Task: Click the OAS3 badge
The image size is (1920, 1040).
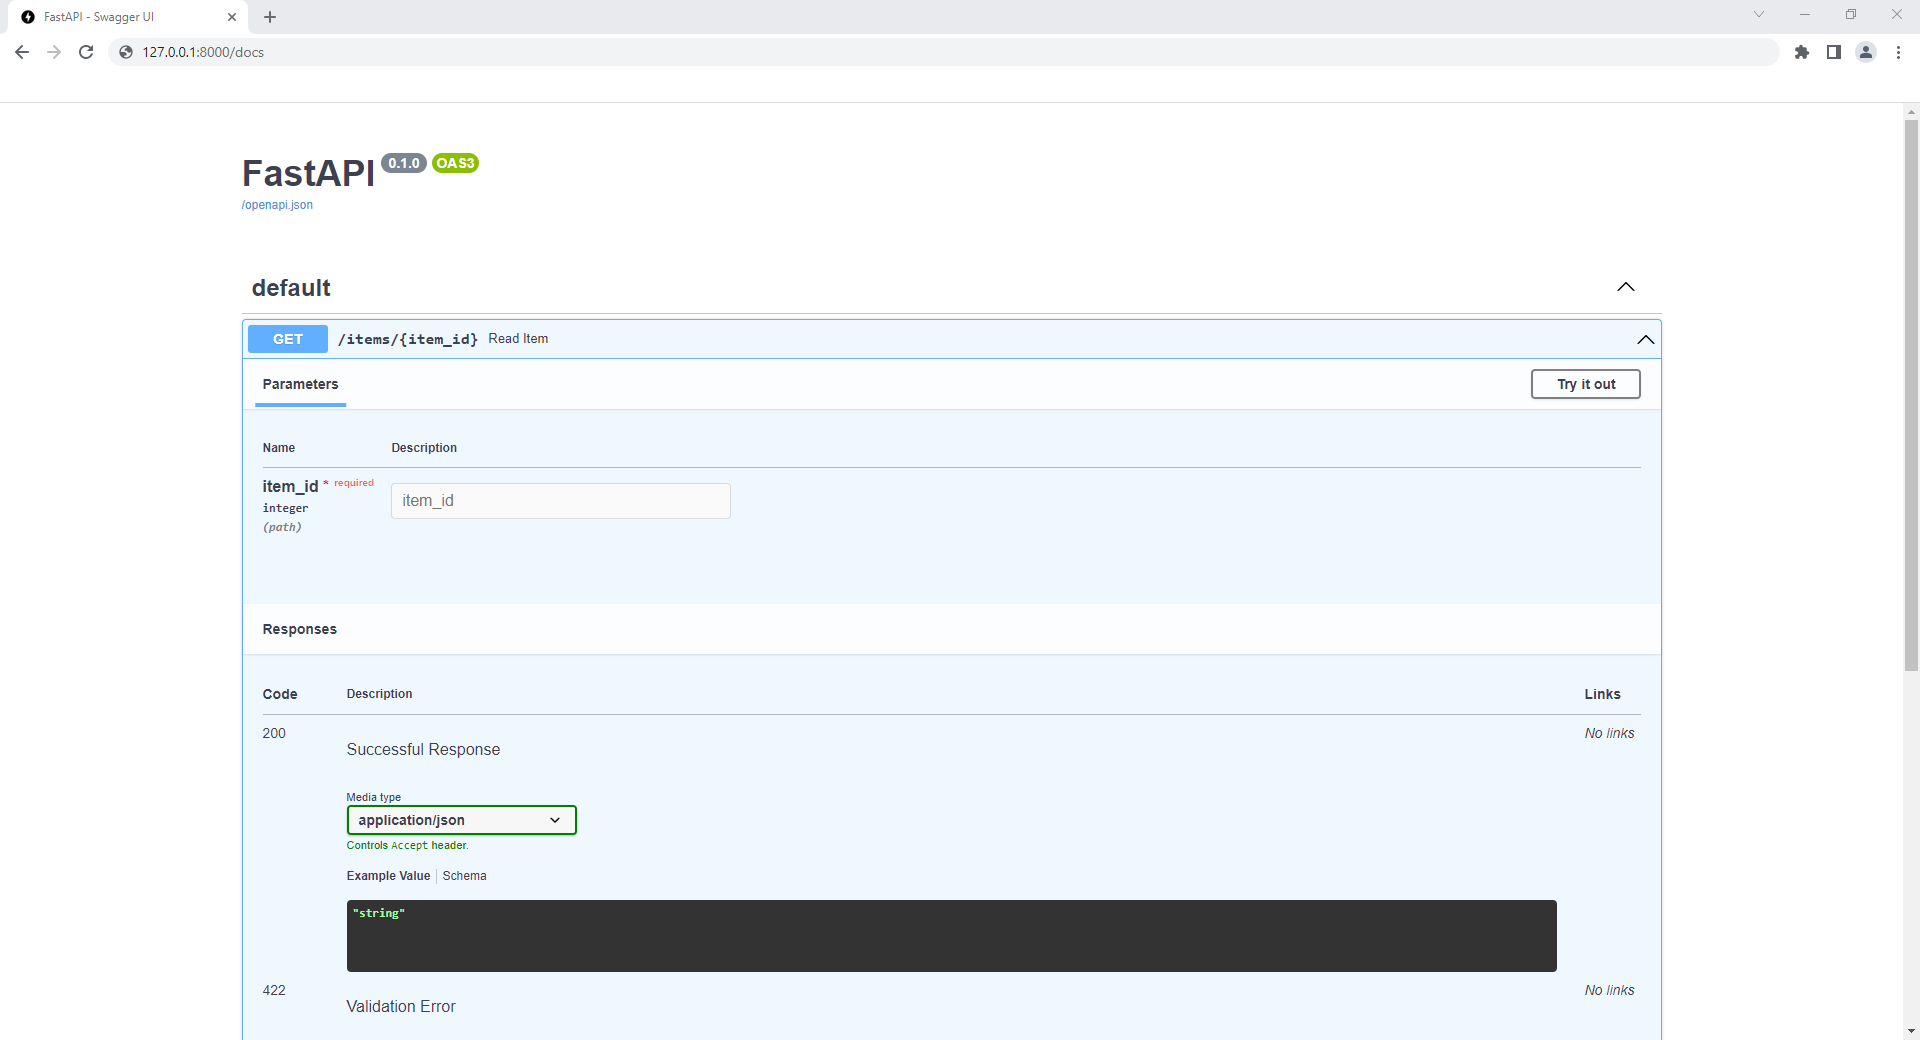Action: click(455, 163)
